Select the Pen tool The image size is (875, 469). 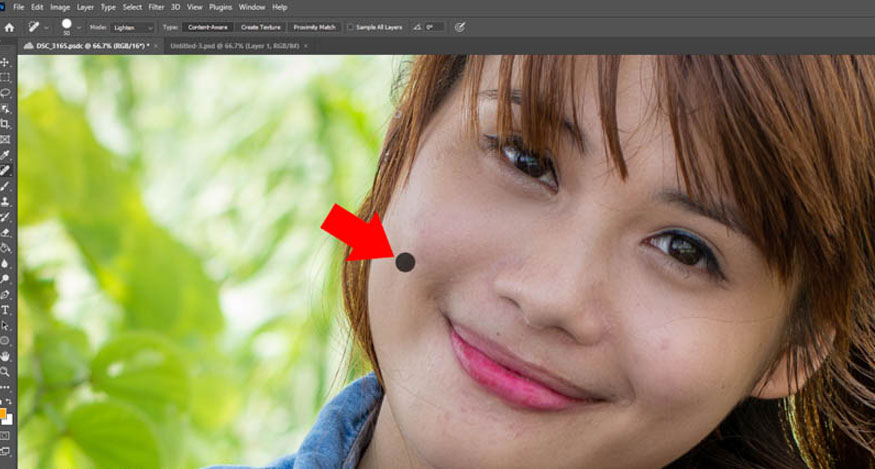[5, 294]
